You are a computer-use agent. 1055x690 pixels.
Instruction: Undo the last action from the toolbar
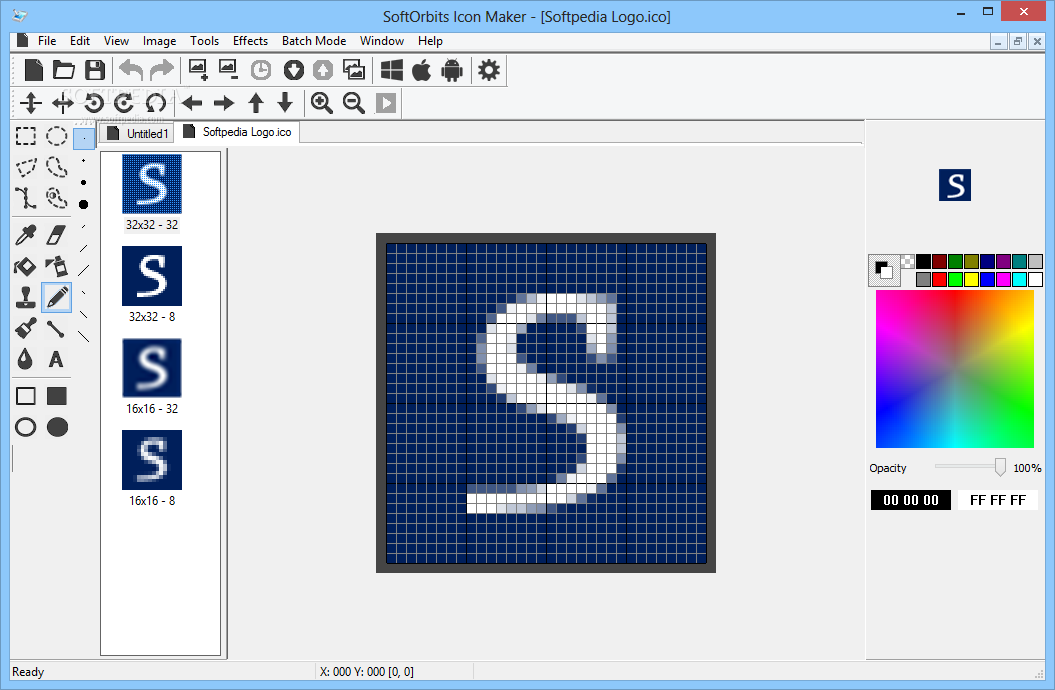130,70
